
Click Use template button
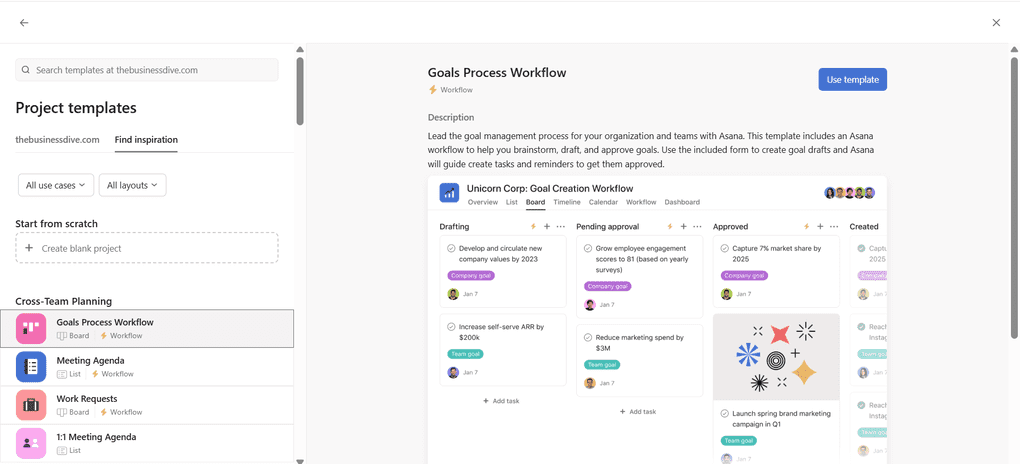(x=852, y=79)
